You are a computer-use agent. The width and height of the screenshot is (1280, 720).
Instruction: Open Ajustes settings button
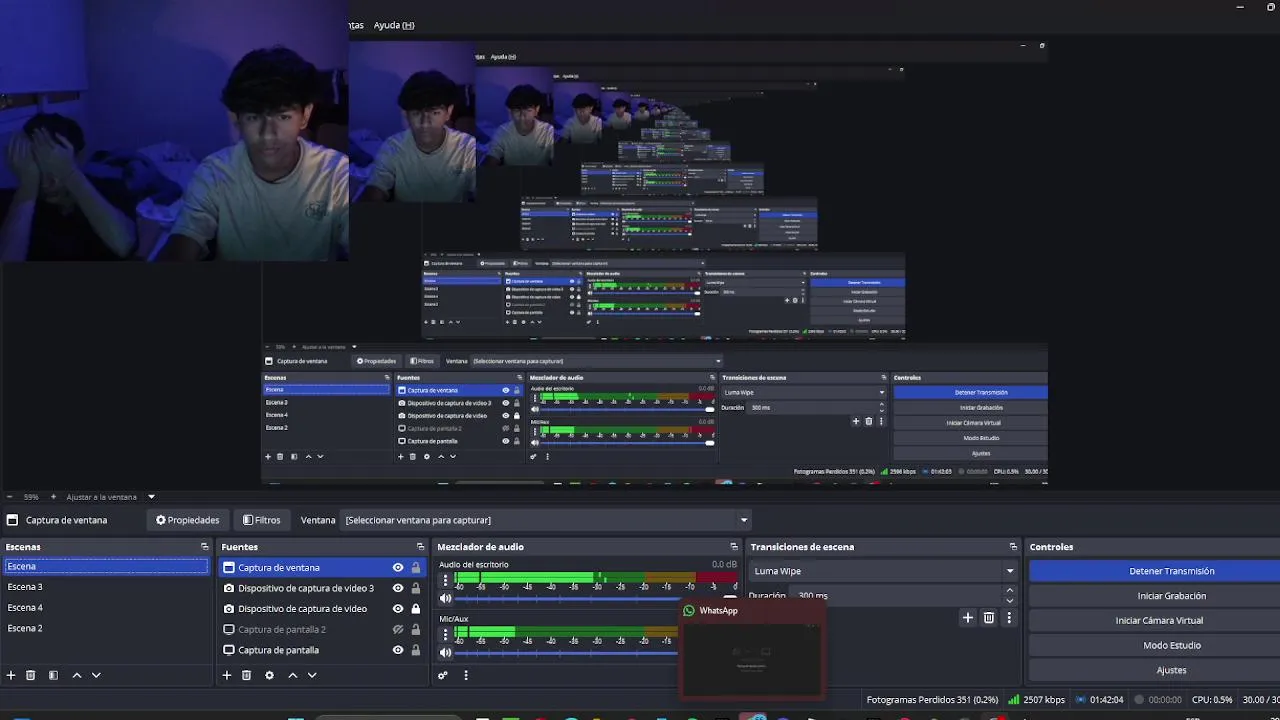(1172, 670)
